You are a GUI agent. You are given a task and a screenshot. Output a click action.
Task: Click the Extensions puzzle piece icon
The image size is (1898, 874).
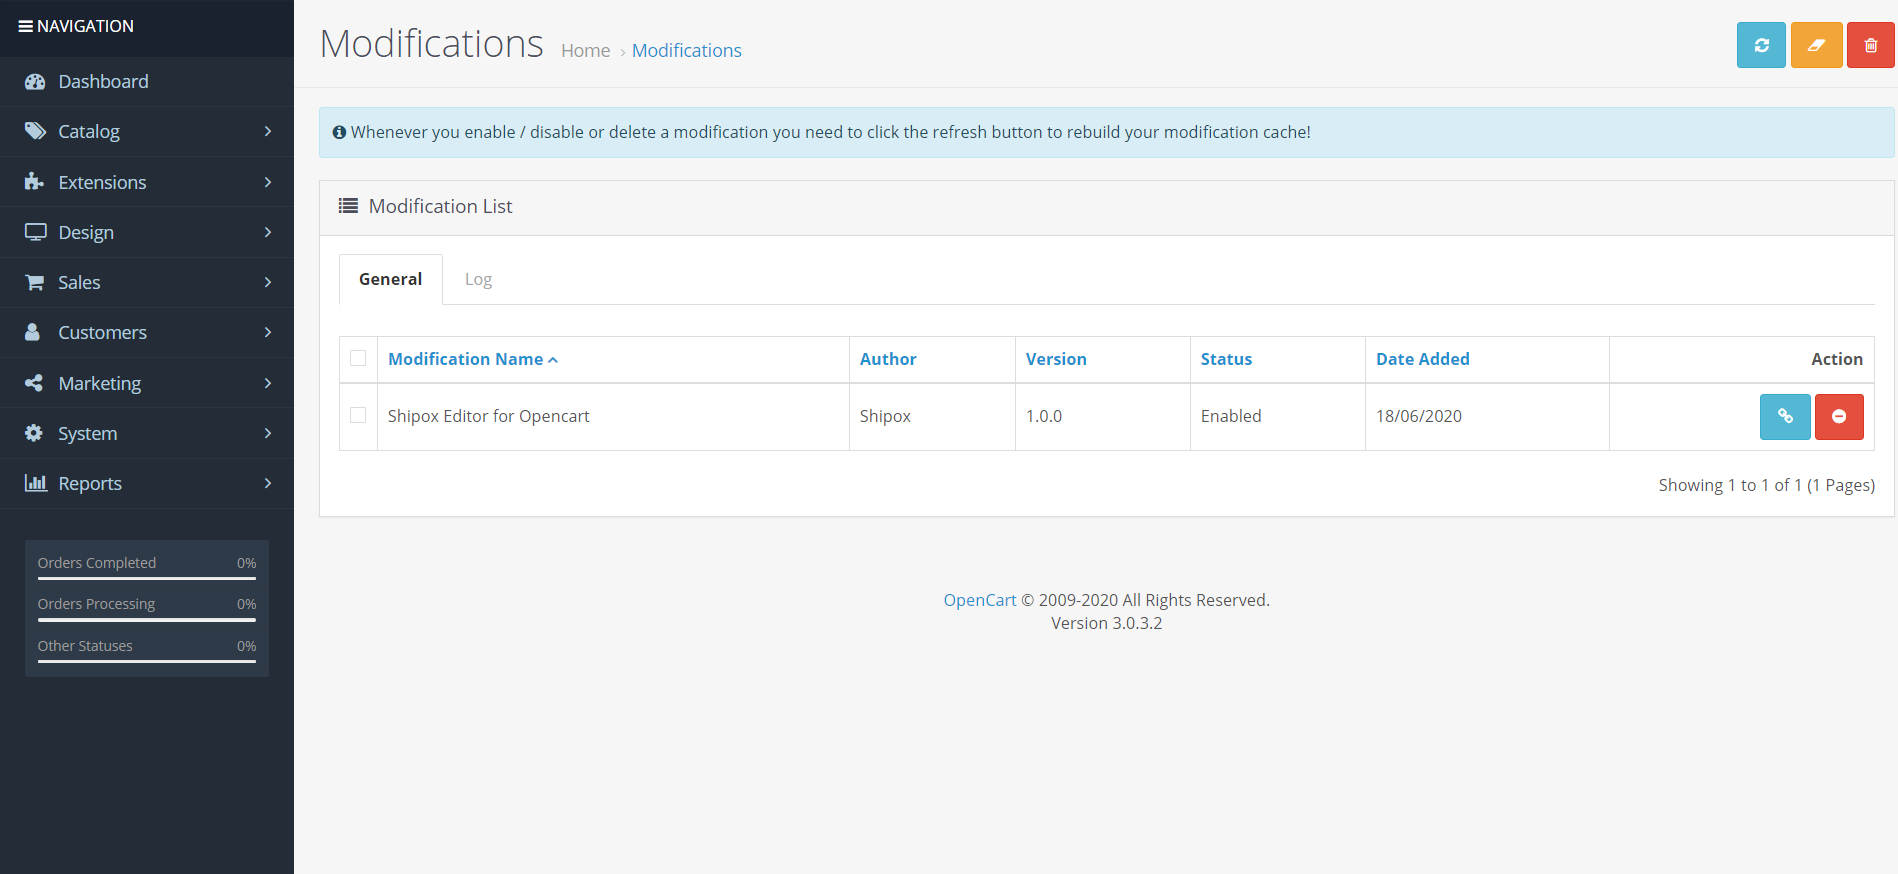click(x=34, y=181)
